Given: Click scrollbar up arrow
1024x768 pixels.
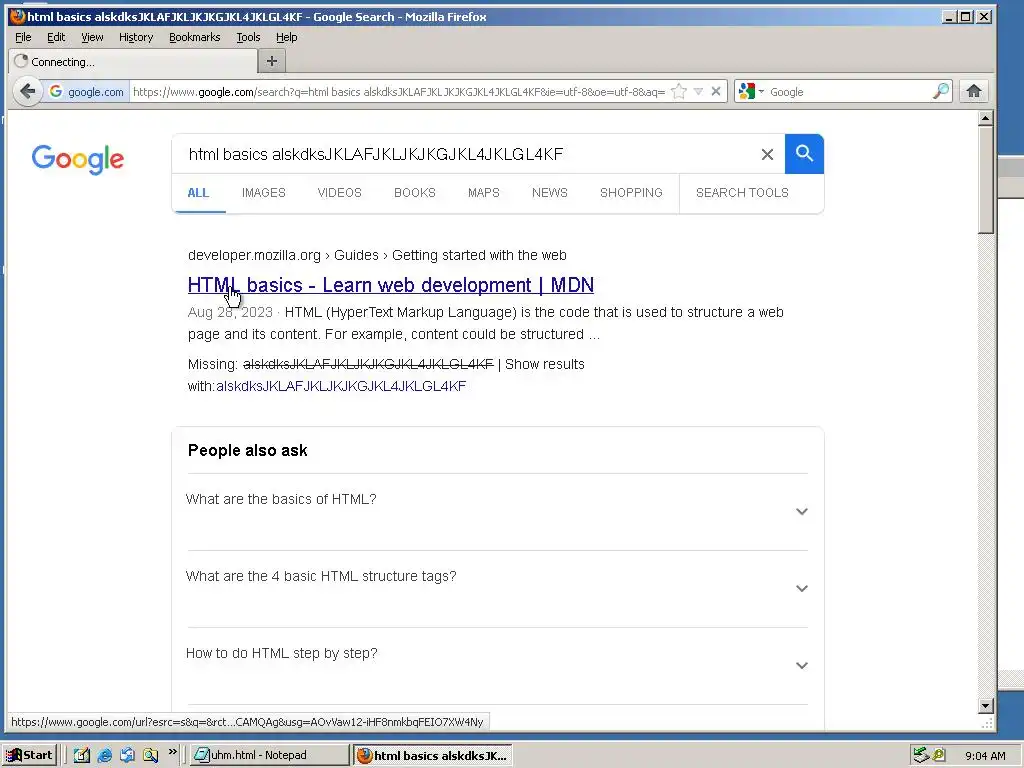Looking at the screenshot, I should (x=986, y=118).
